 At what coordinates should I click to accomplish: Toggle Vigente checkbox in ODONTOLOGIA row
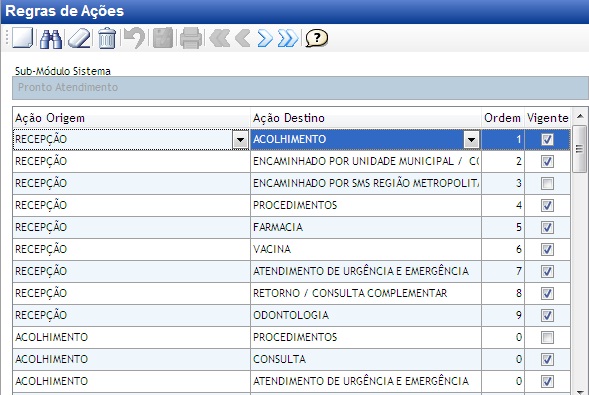[547, 315]
